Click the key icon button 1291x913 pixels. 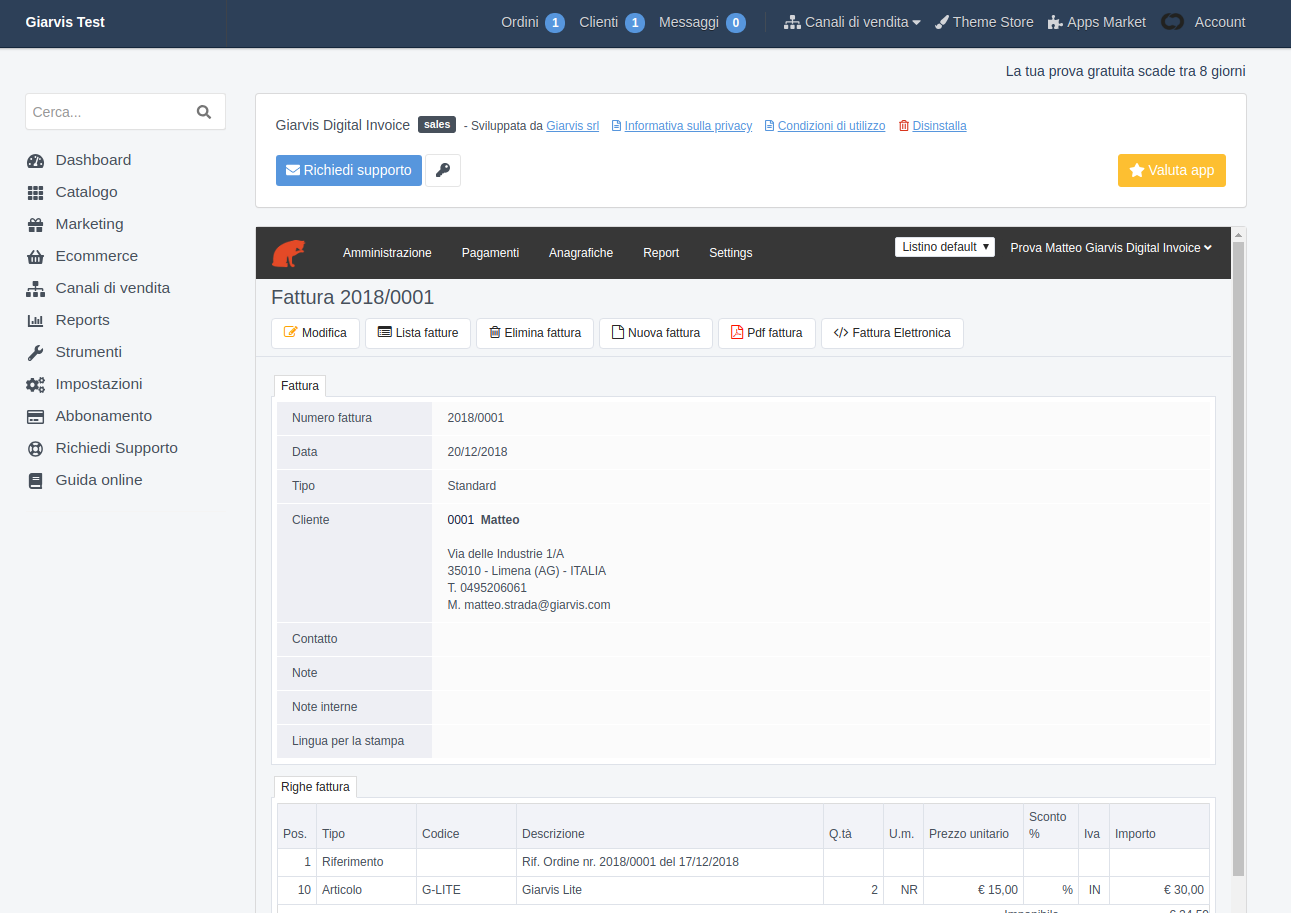(x=443, y=170)
